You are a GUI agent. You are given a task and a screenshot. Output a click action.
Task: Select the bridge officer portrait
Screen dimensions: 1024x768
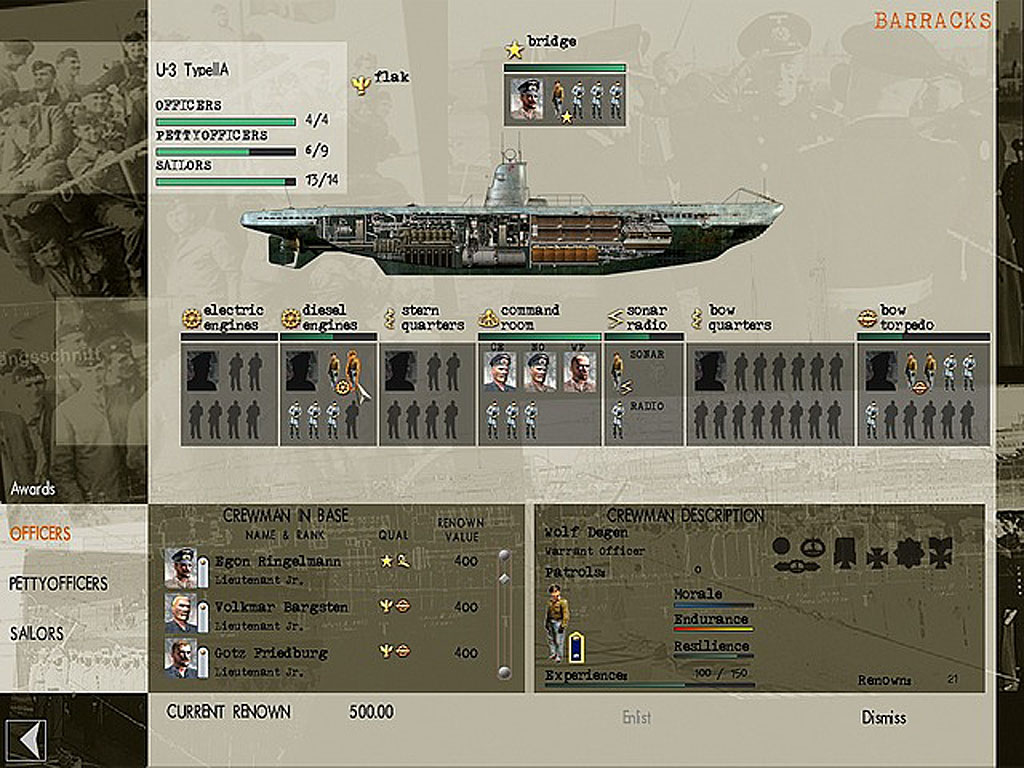tap(526, 99)
